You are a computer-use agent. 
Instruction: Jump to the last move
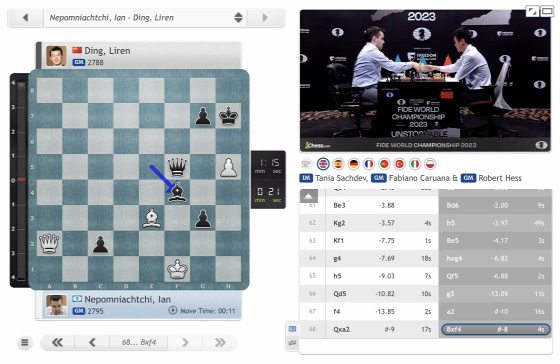coord(220,342)
